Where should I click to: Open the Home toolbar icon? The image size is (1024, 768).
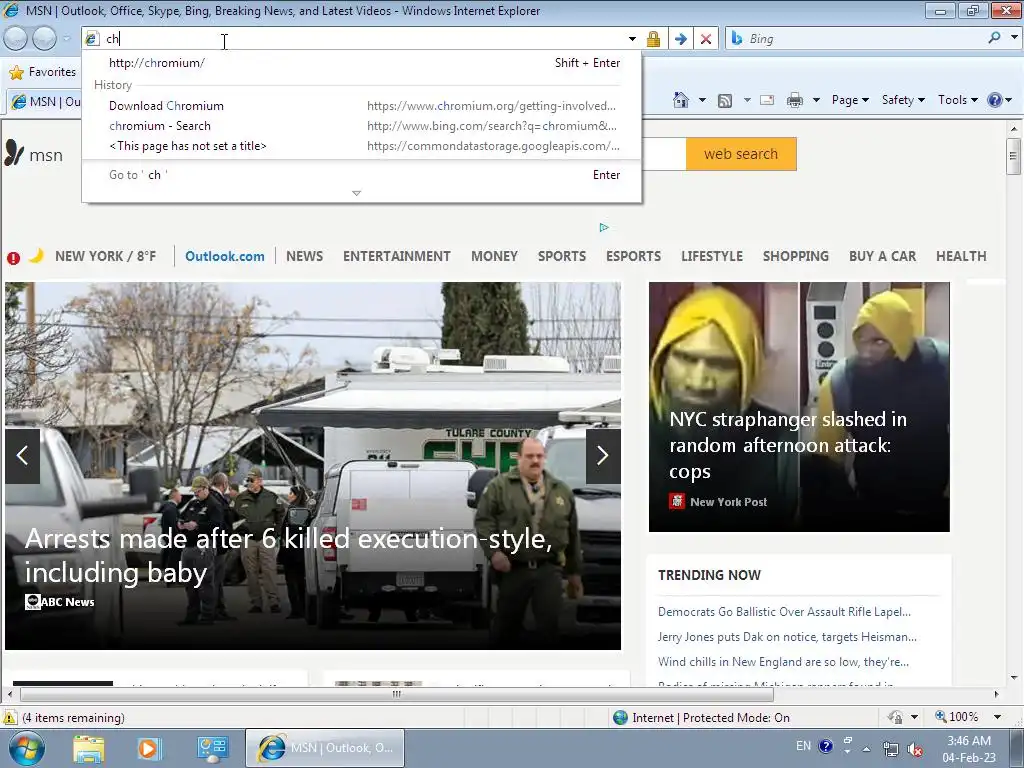680,100
